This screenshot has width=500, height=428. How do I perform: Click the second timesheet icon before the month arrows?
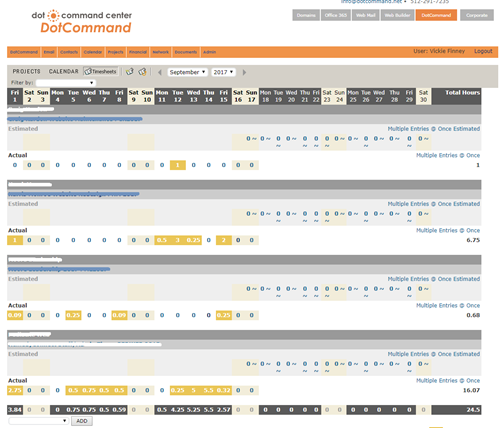point(142,72)
